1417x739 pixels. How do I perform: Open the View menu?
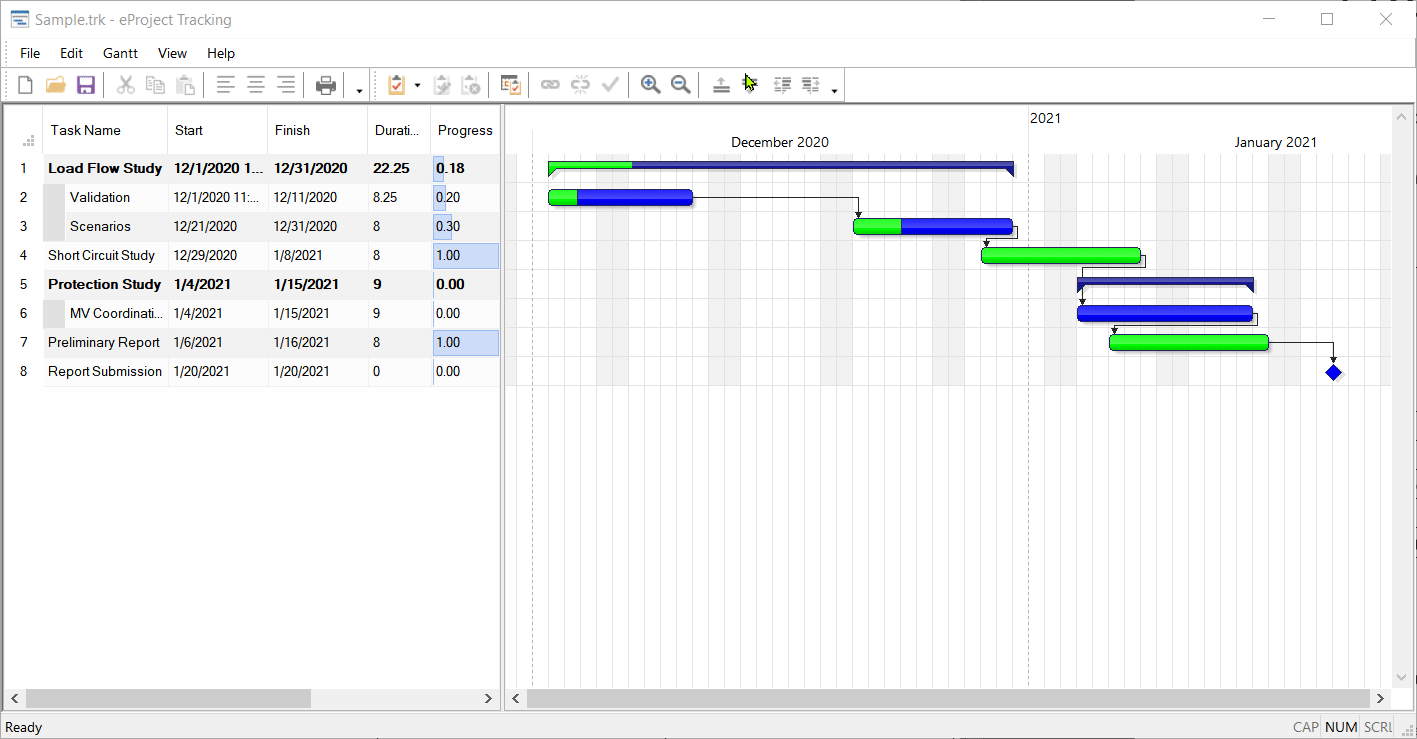tap(172, 53)
